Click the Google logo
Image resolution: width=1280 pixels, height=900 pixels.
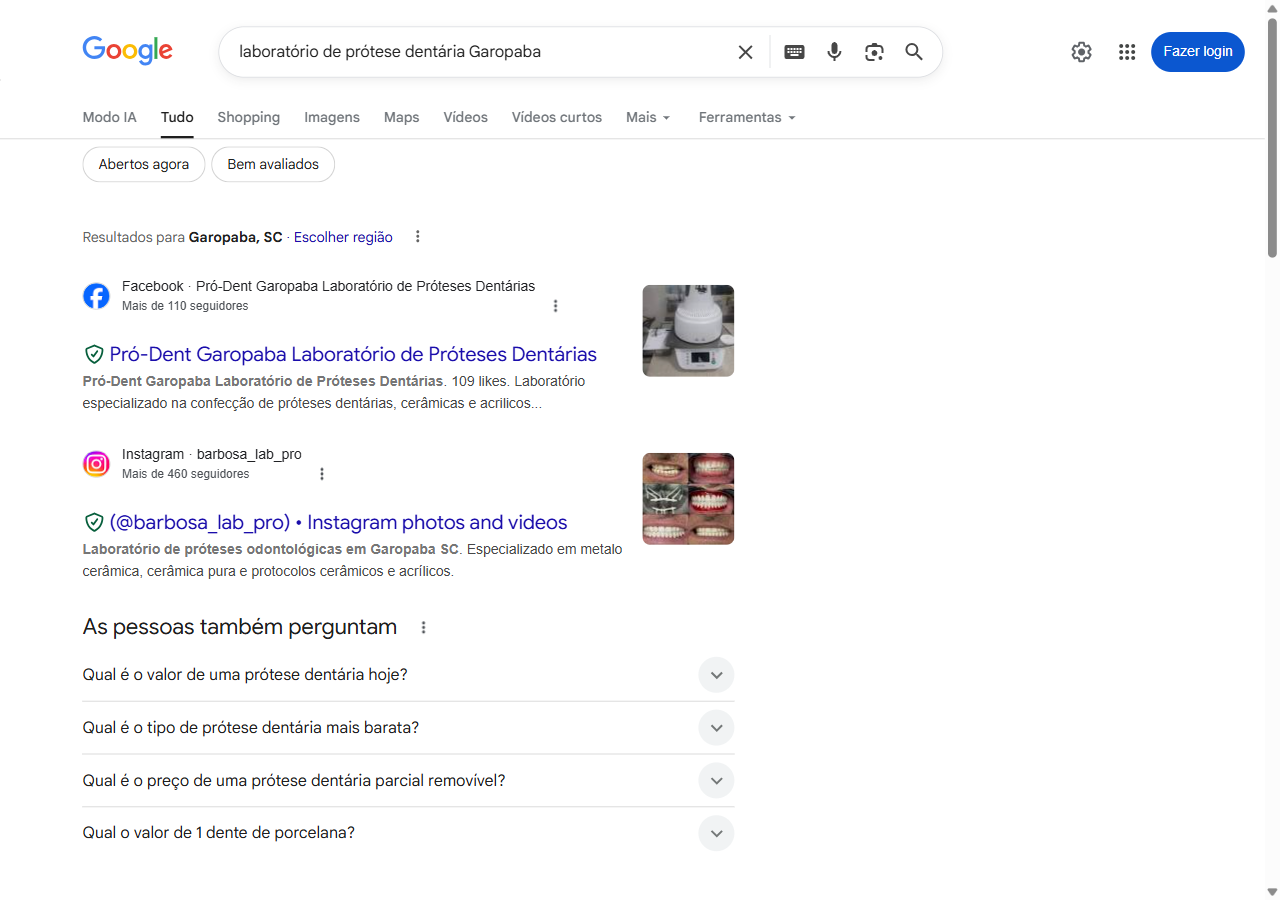[127, 51]
